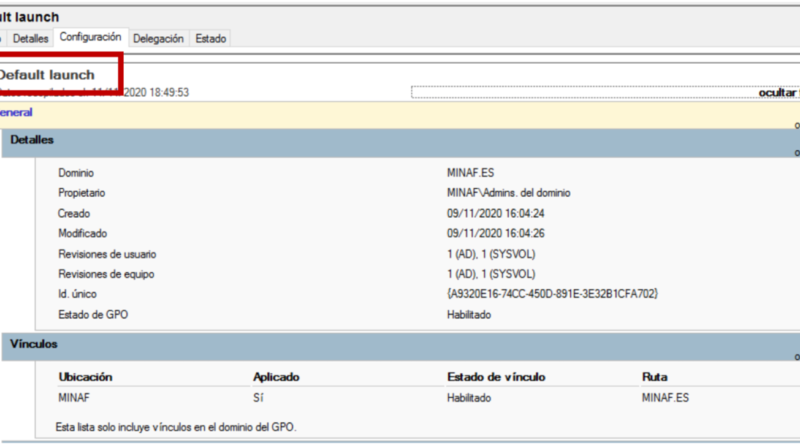Viewport: 800px width, 445px height.
Task: Click the Aplicado column header
Action: (x=276, y=377)
